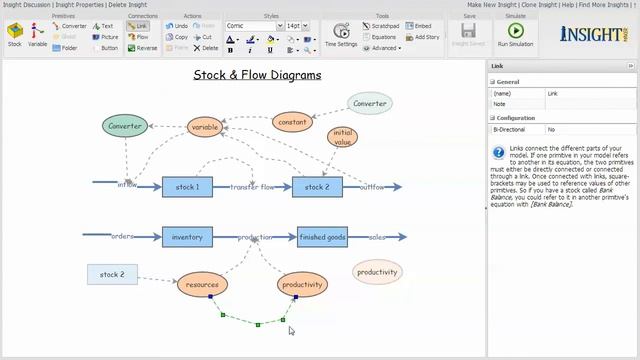
Task: Collapse the Link properties side panel
Action: tap(631, 66)
